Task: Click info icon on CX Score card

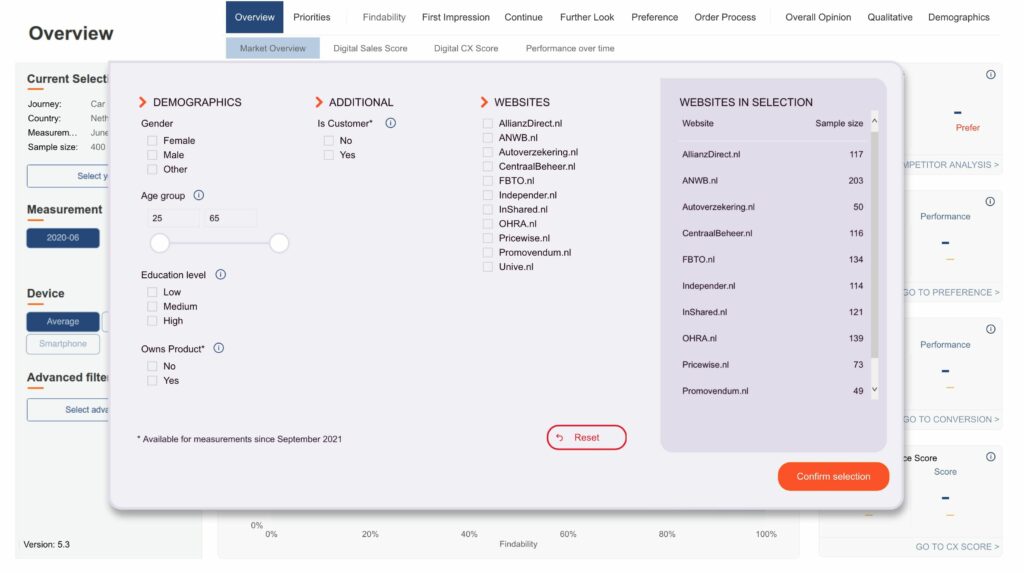Action: 991,457
